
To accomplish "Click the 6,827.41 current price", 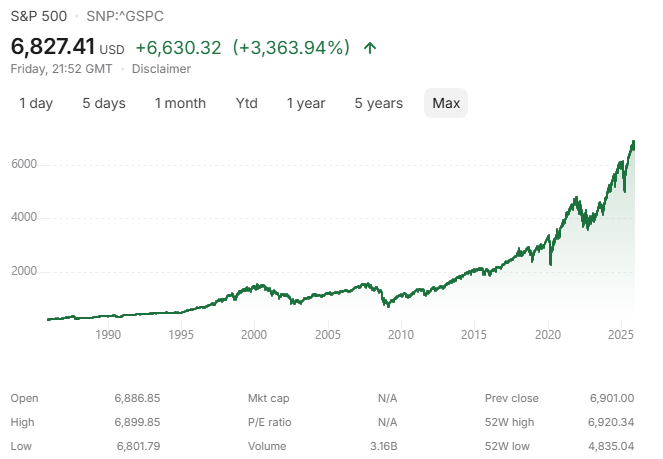I will click(x=53, y=46).
